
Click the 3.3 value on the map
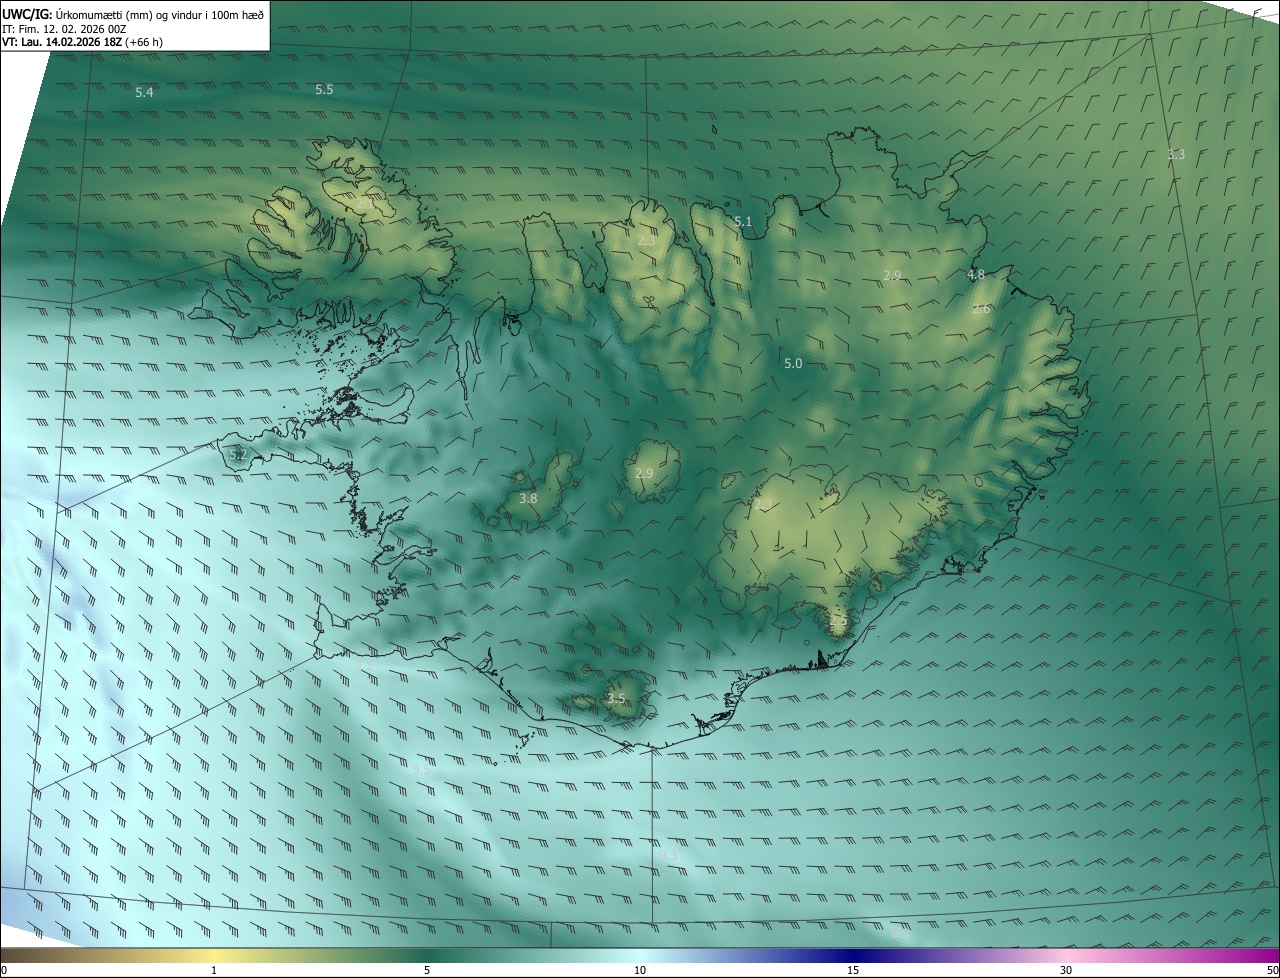click(x=1176, y=154)
